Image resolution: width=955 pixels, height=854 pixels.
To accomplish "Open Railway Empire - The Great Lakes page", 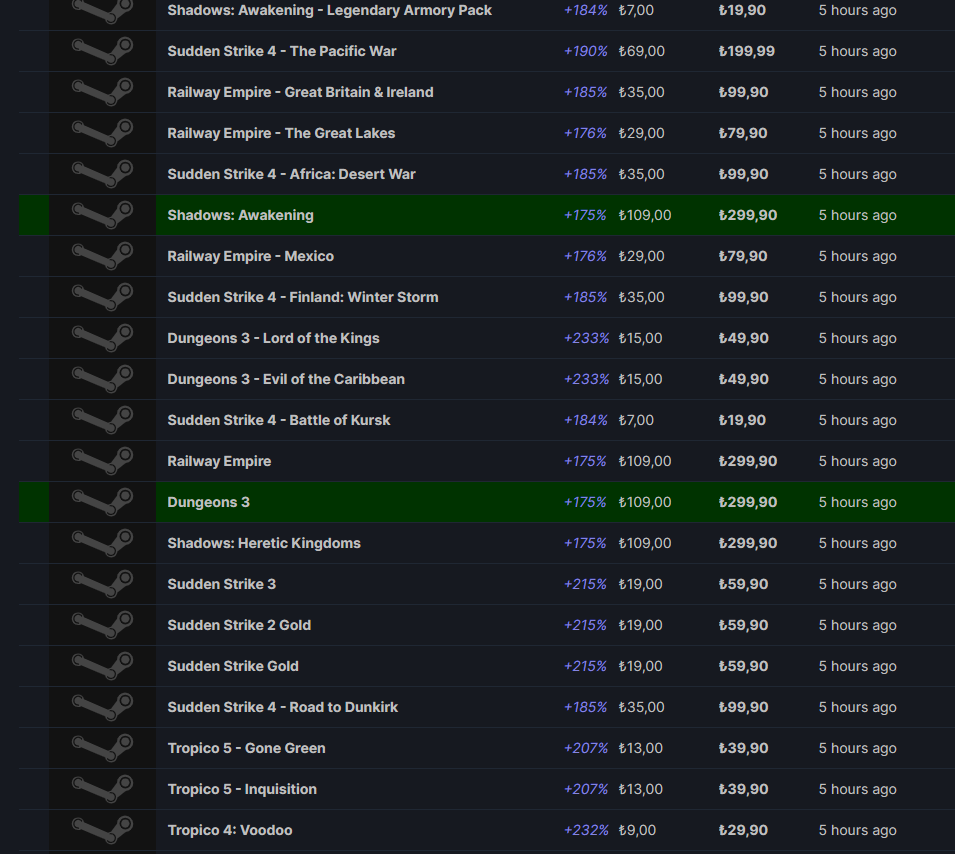I will click(x=281, y=133).
